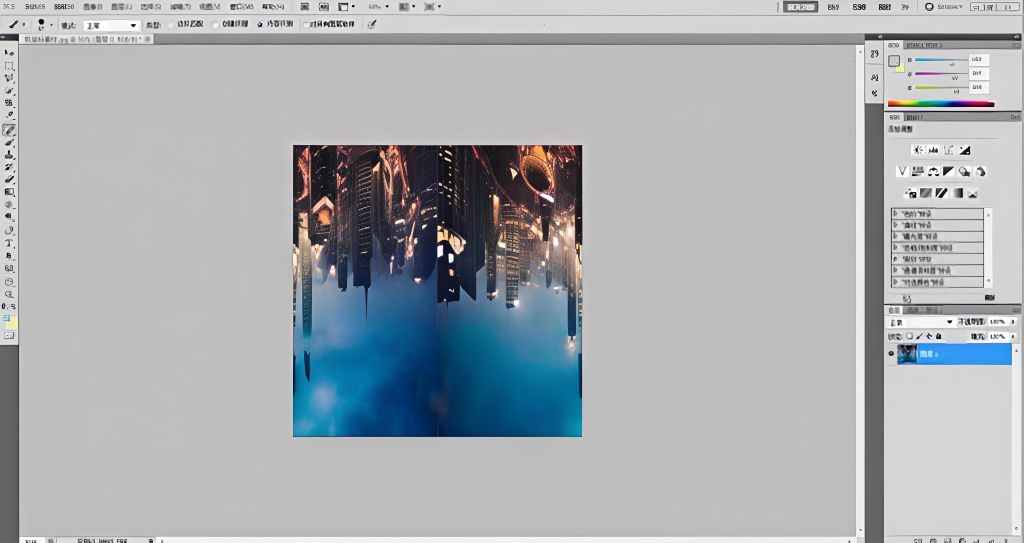Select the Move tool in the toolbox

click(x=9, y=52)
